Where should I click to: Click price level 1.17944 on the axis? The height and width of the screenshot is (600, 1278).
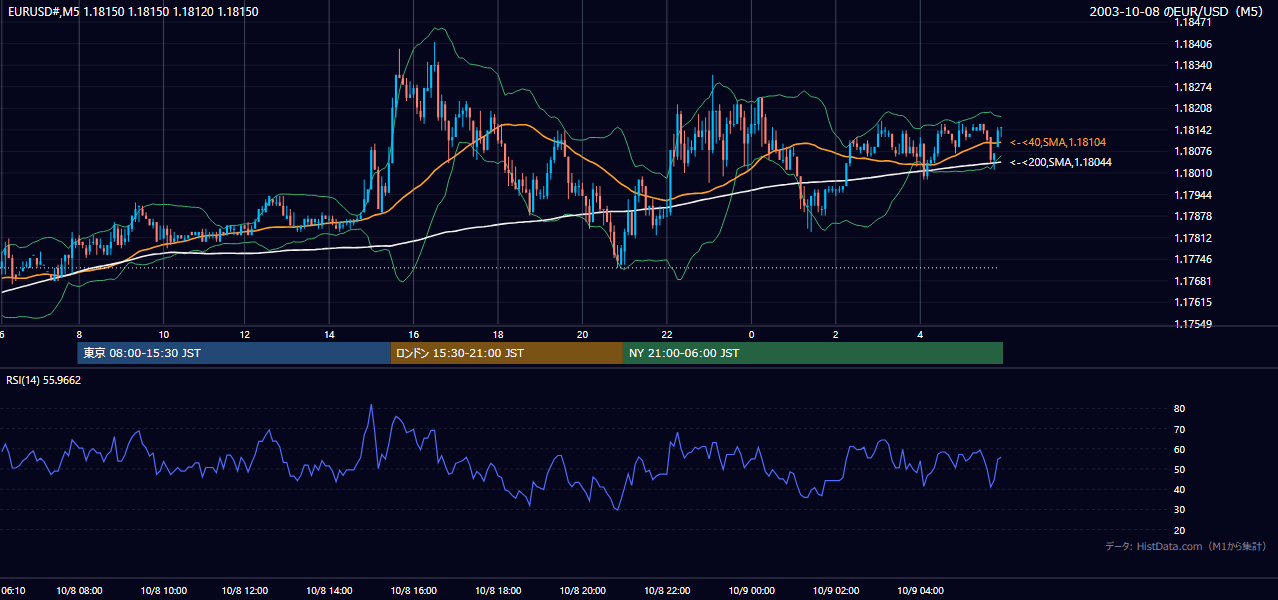1192,195
